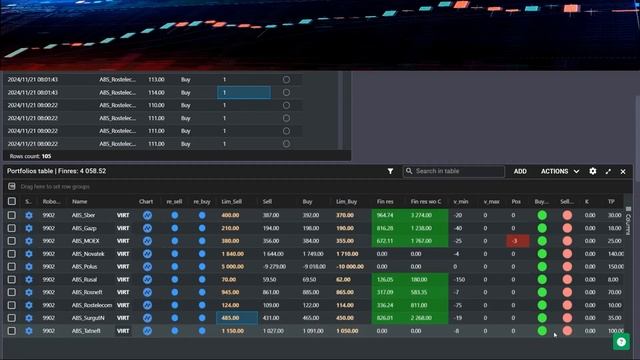Open settings gear for ABS_Polus row
Viewport: 640px width, 360px height.
tap(29, 267)
